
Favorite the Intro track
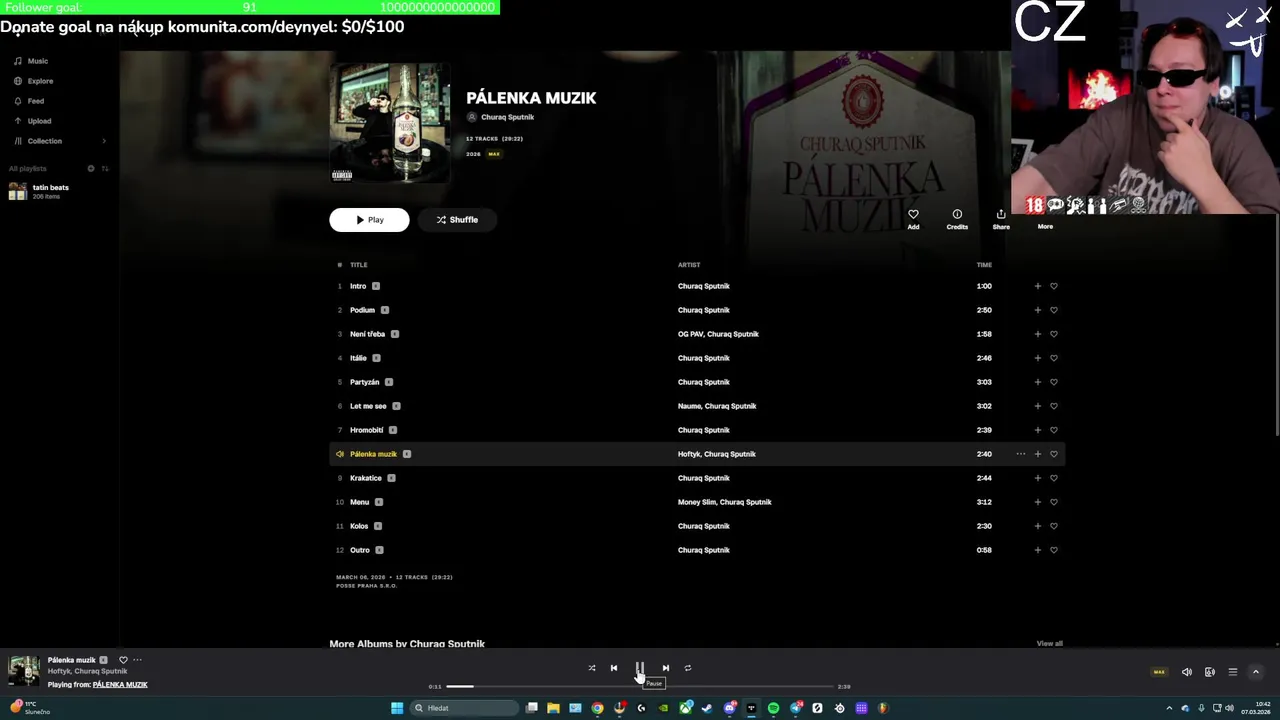[x=1053, y=286]
